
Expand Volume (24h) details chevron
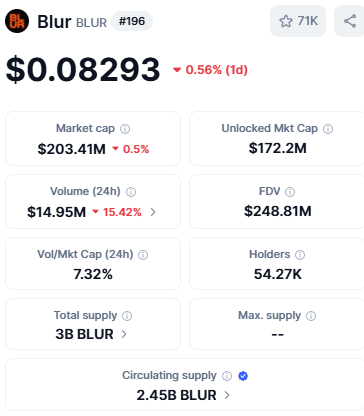click(153, 212)
